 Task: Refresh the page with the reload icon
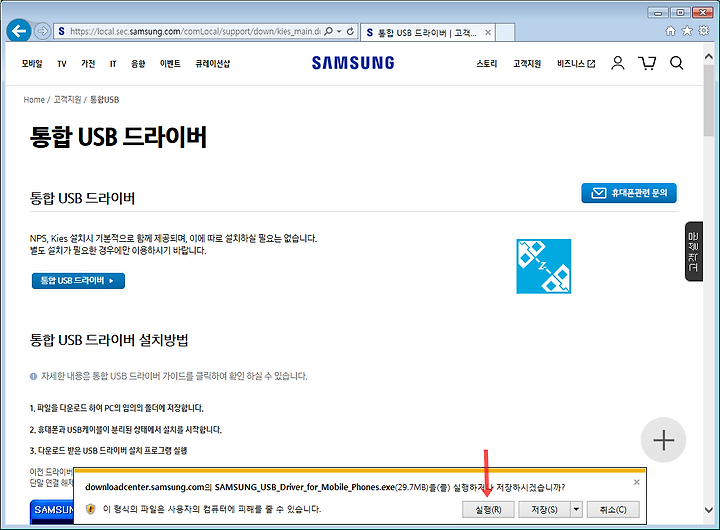tap(350, 31)
